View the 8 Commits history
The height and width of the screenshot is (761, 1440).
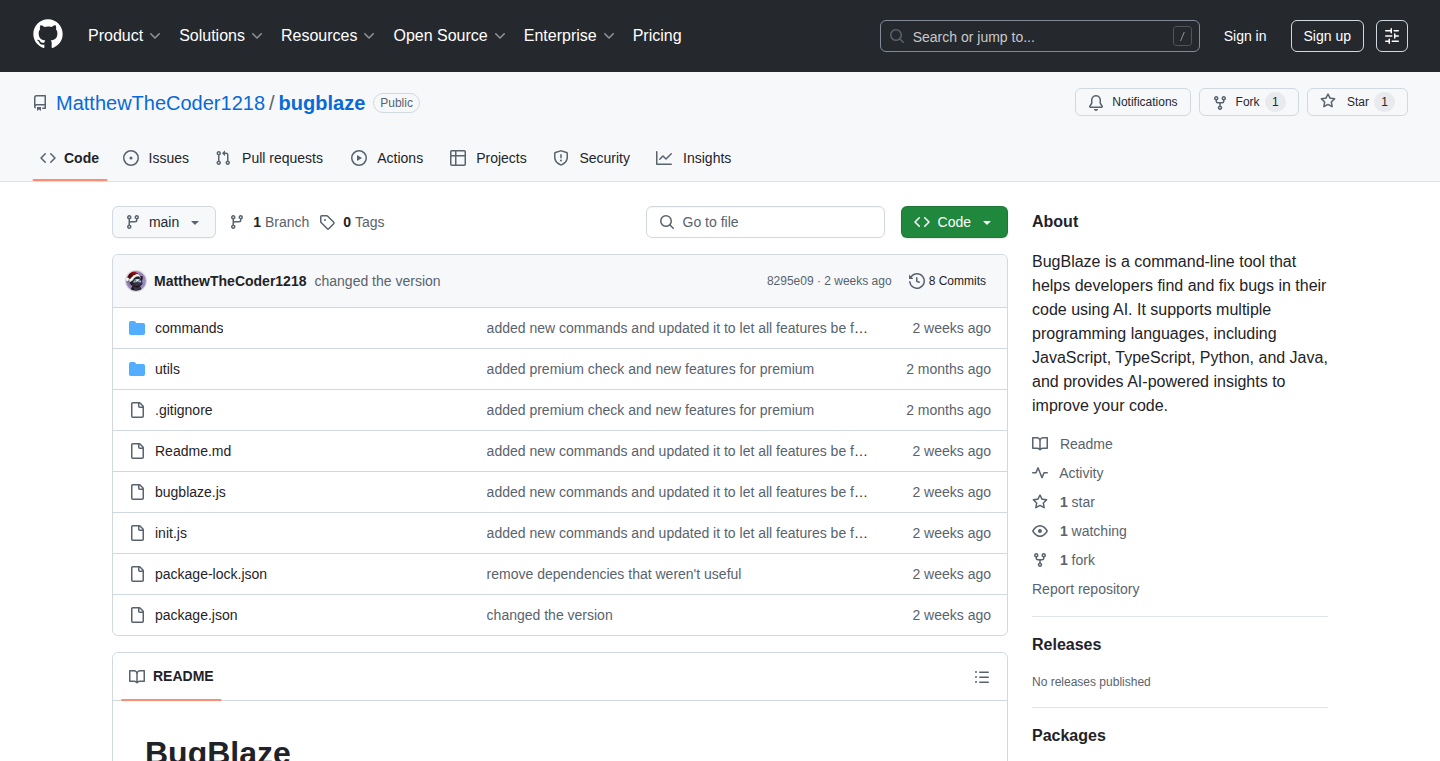[x=947, y=281]
